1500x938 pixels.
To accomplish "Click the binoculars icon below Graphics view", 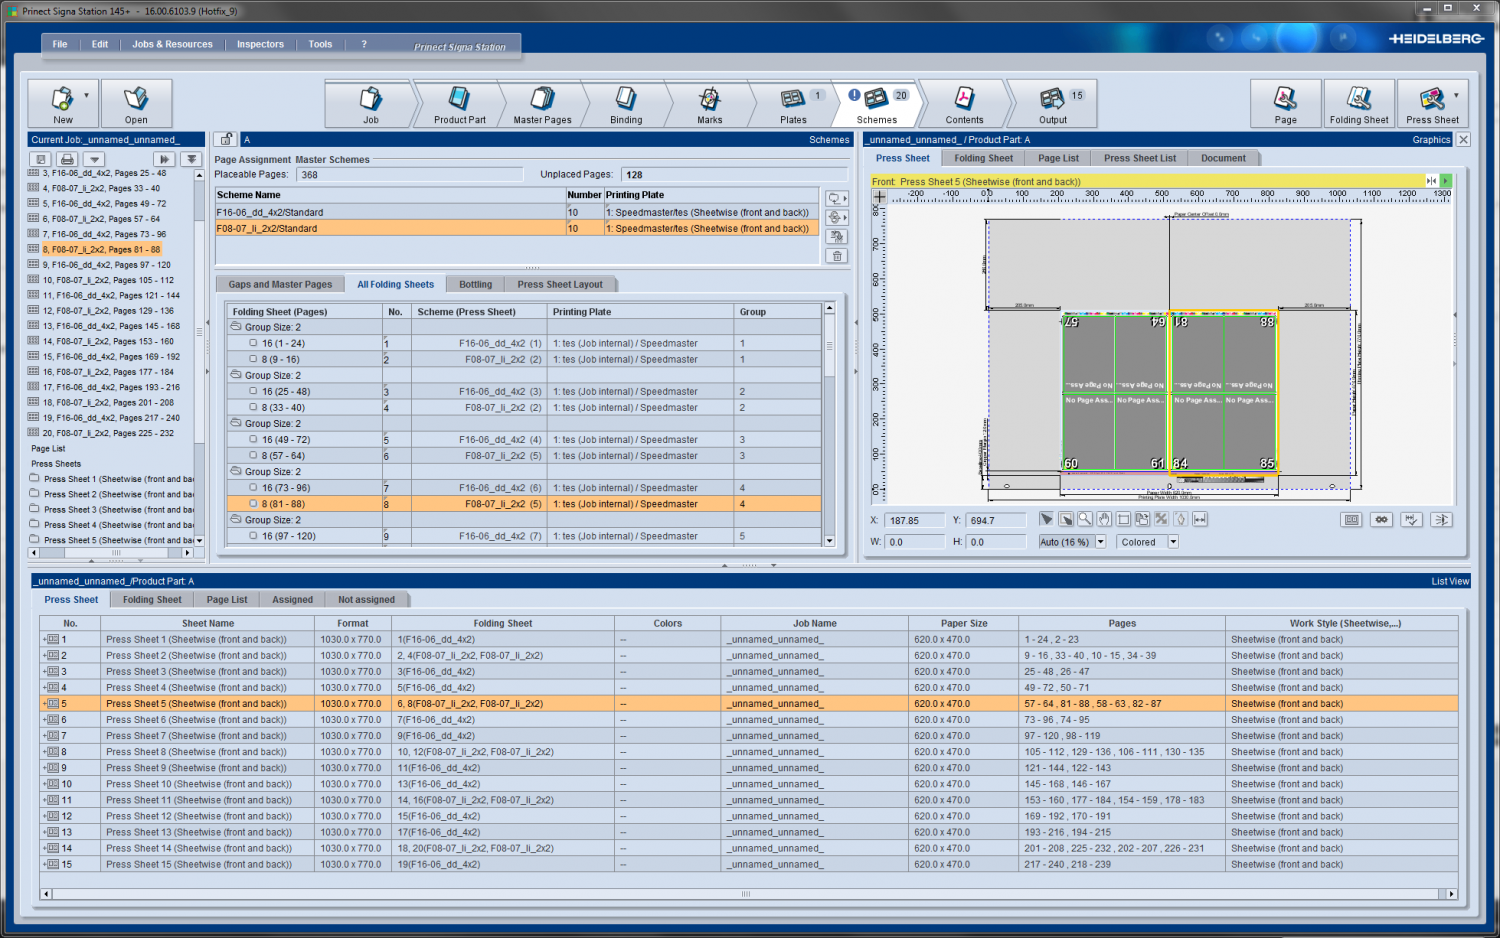I will (1381, 519).
